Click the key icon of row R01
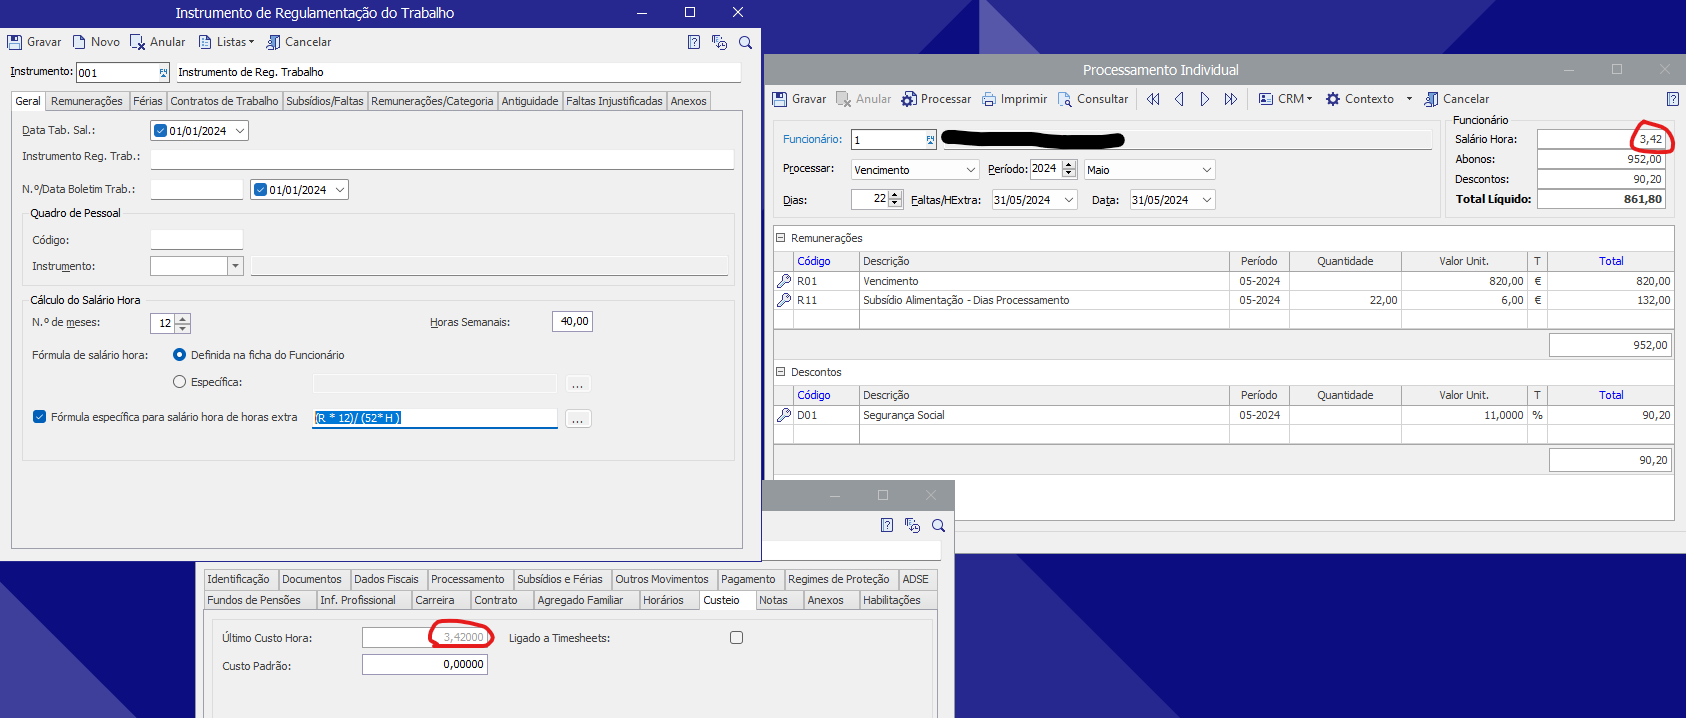Screen dimensions: 1686x718 [784, 281]
